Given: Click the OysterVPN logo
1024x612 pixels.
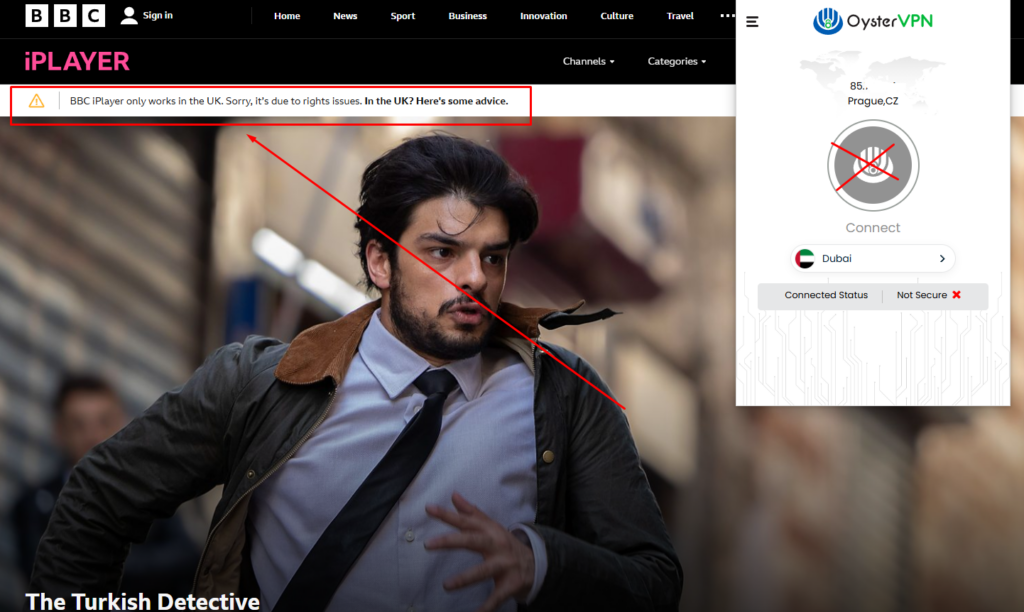Looking at the screenshot, I should pyautogui.click(x=872, y=21).
